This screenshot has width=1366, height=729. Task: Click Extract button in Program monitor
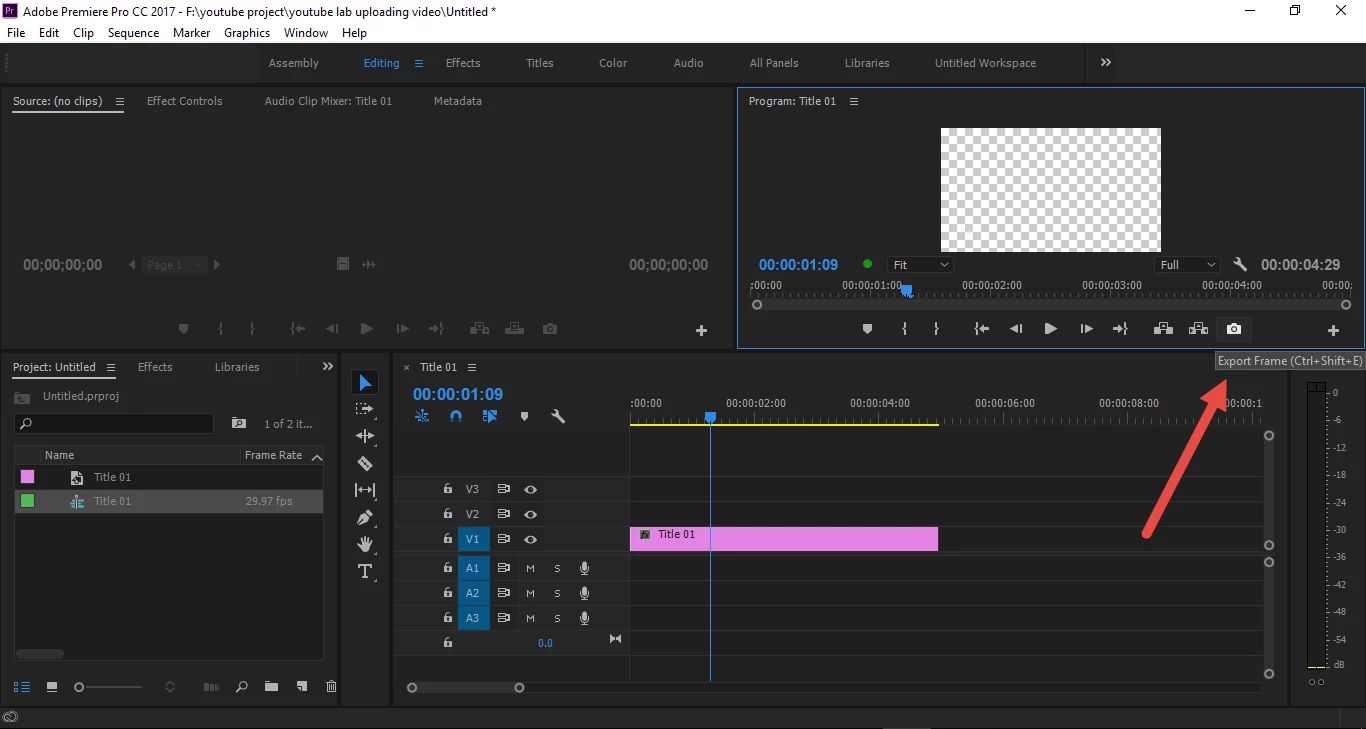(x=1198, y=329)
